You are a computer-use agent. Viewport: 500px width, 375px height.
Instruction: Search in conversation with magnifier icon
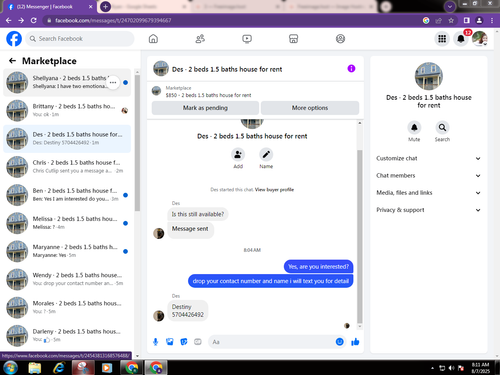[442, 127]
